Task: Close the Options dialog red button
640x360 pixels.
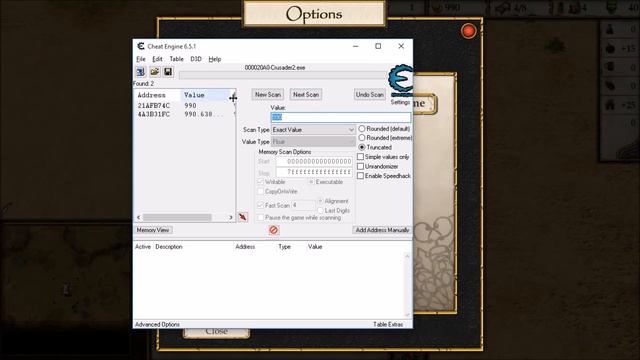Action: [468, 31]
